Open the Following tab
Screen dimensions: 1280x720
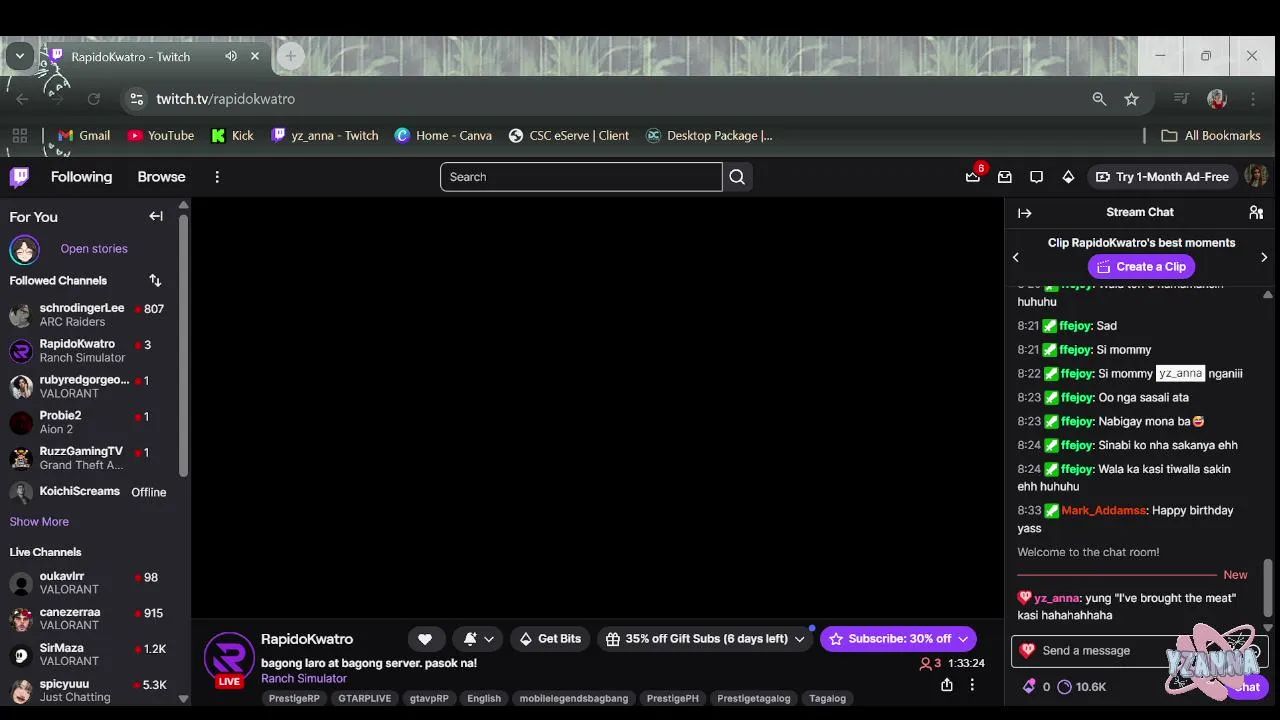click(x=81, y=177)
